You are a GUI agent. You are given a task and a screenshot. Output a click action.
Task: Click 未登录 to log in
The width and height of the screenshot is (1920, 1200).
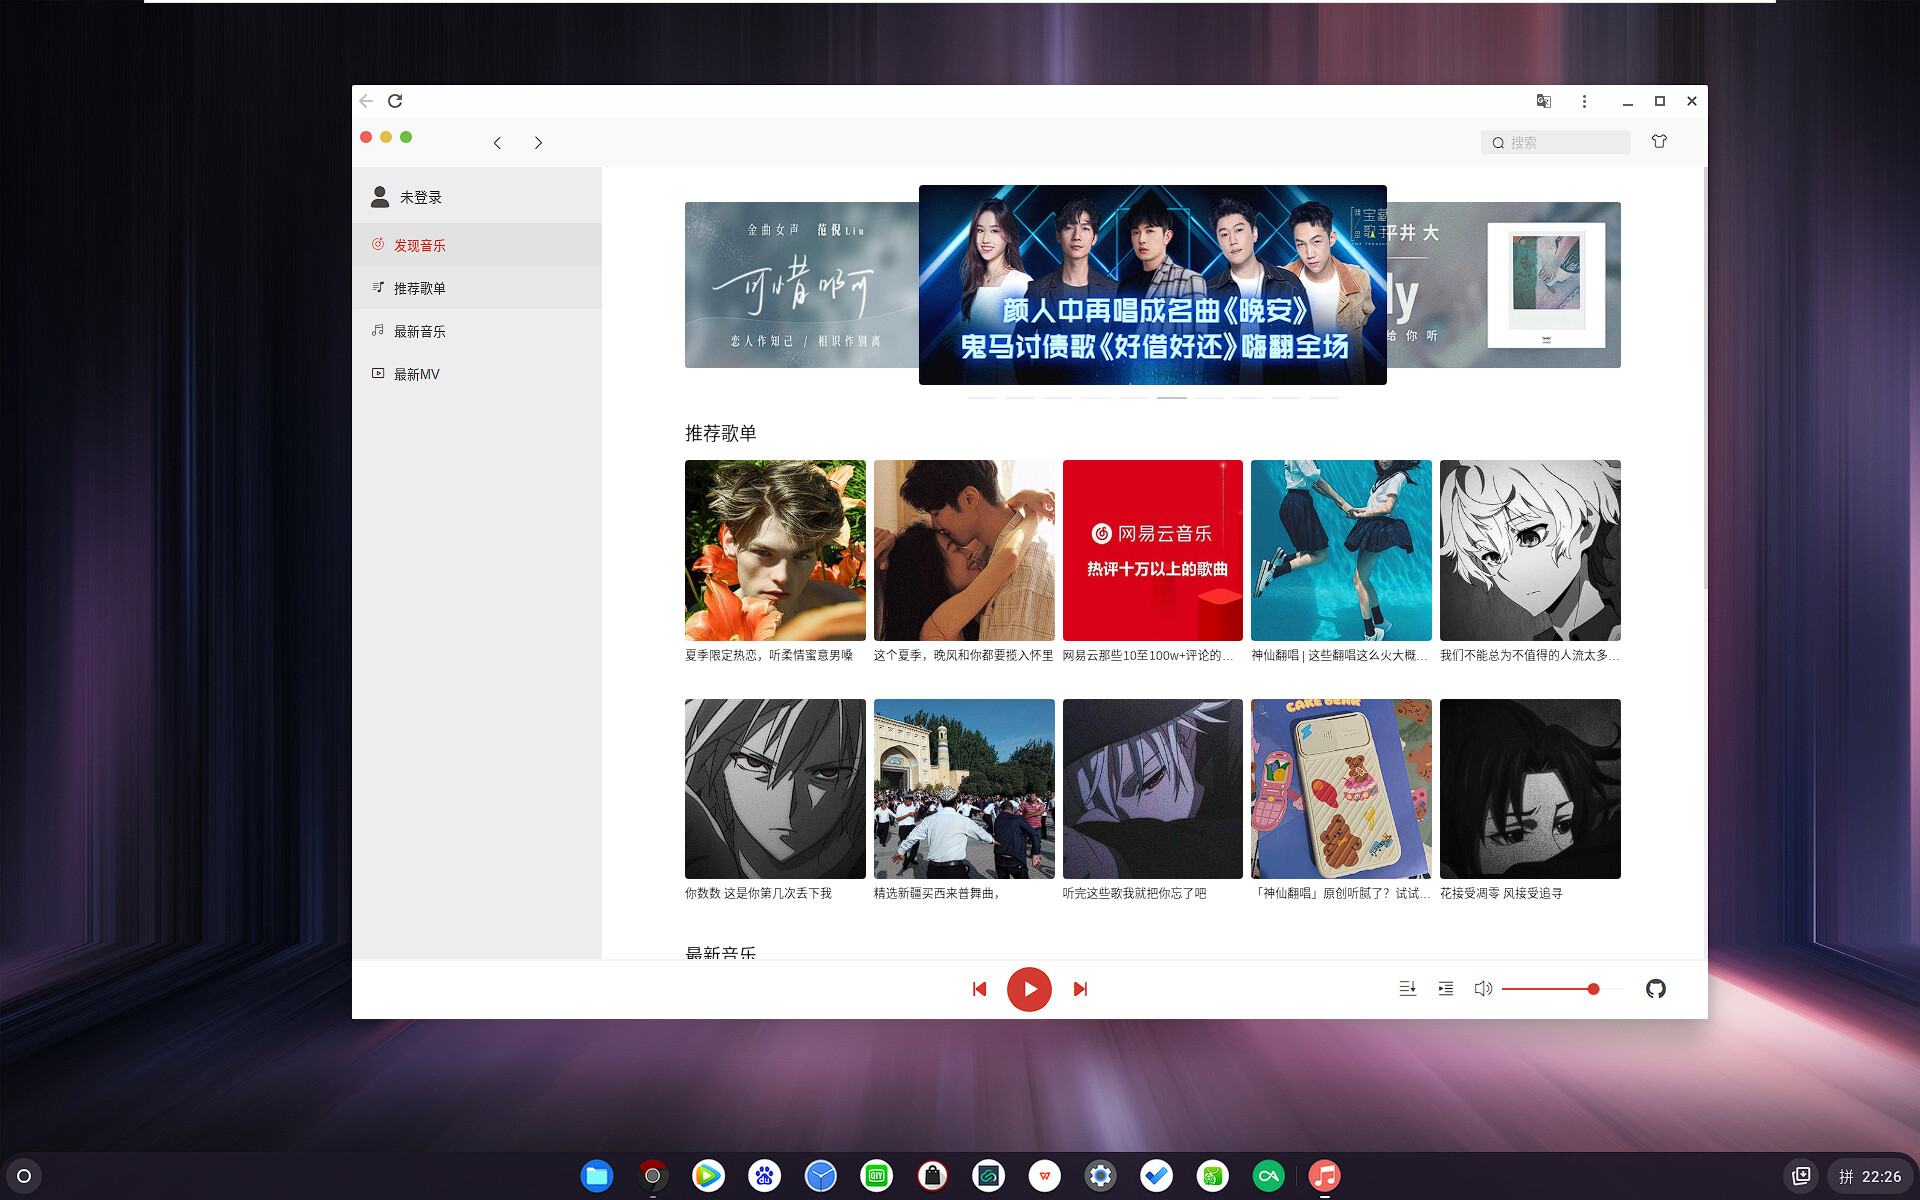click(420, 197)
